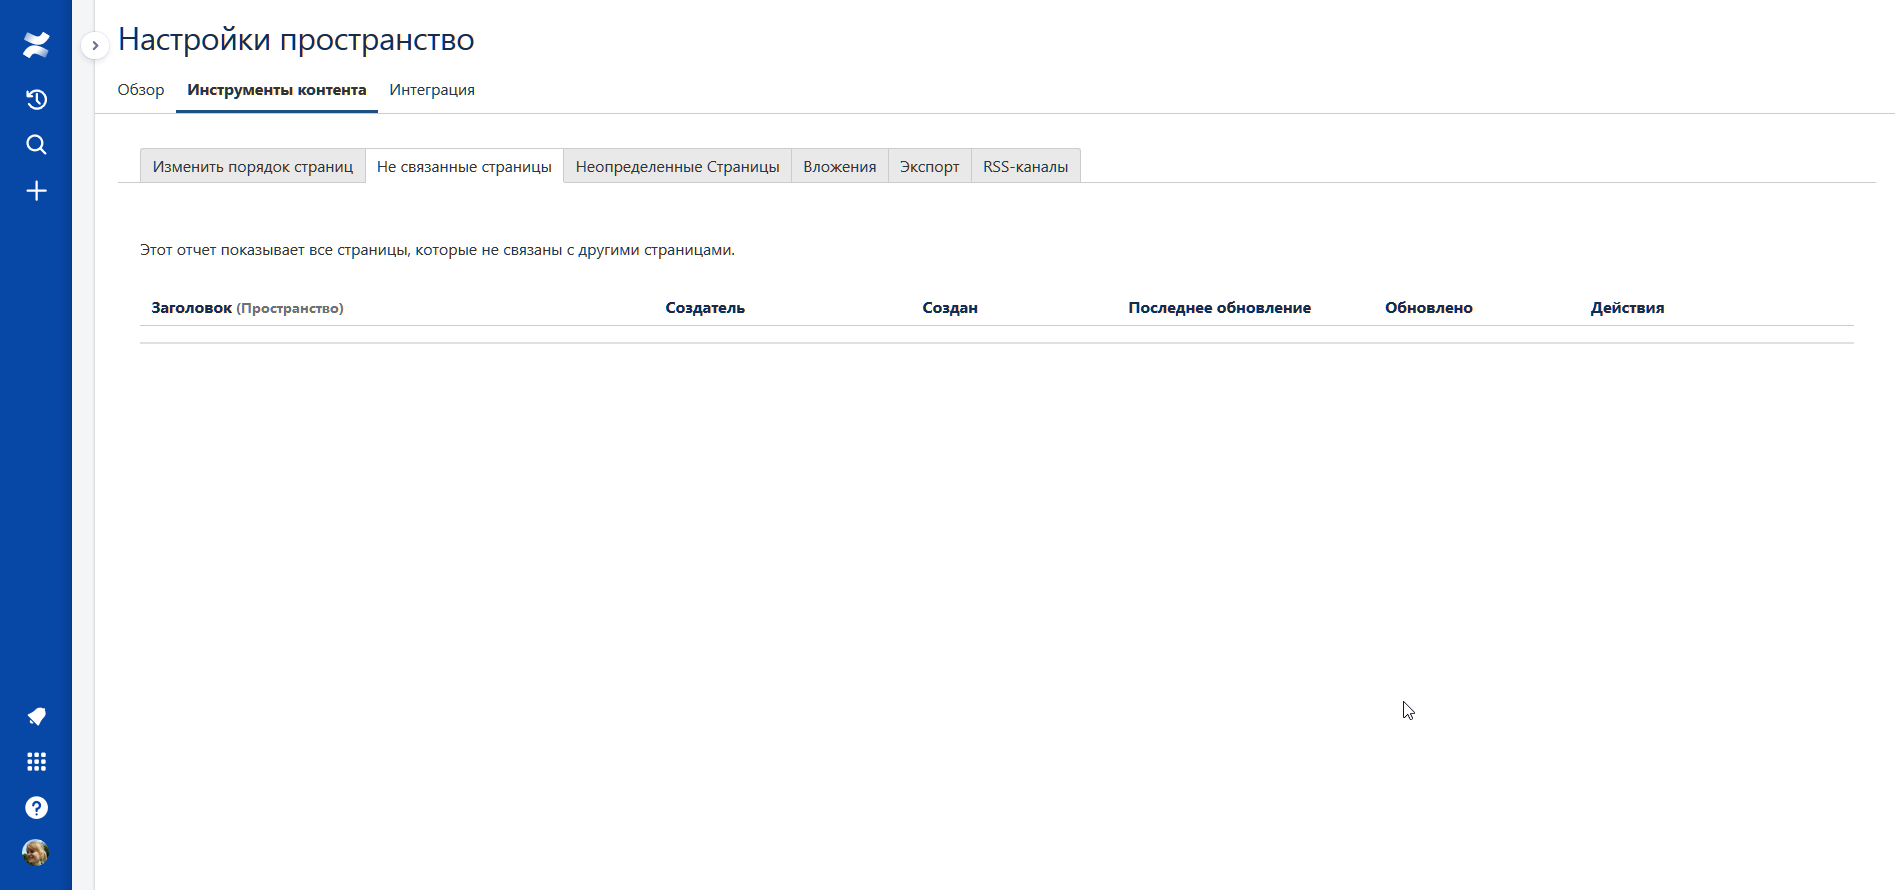Click the Создан column header
Screen dimensions: 1895x890
click(x=950, y=308)
